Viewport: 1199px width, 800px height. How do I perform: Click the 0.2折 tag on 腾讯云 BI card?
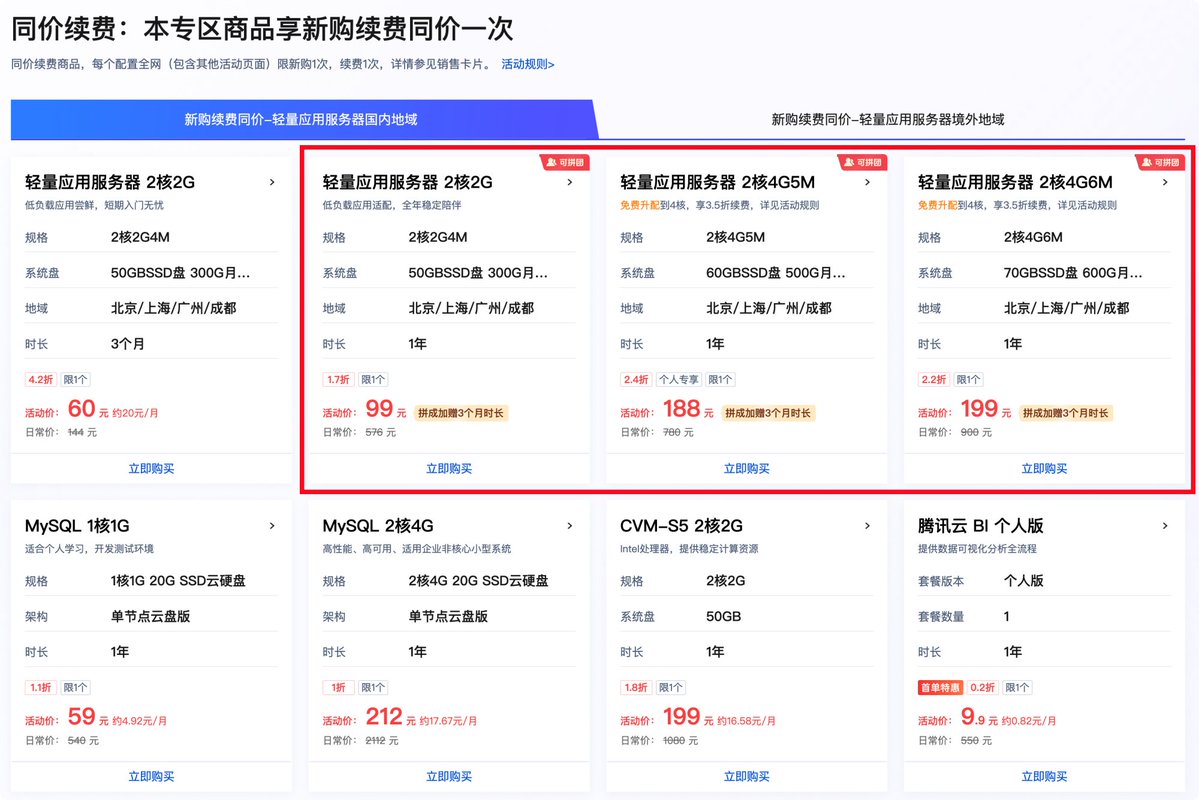tap(983, 688)
